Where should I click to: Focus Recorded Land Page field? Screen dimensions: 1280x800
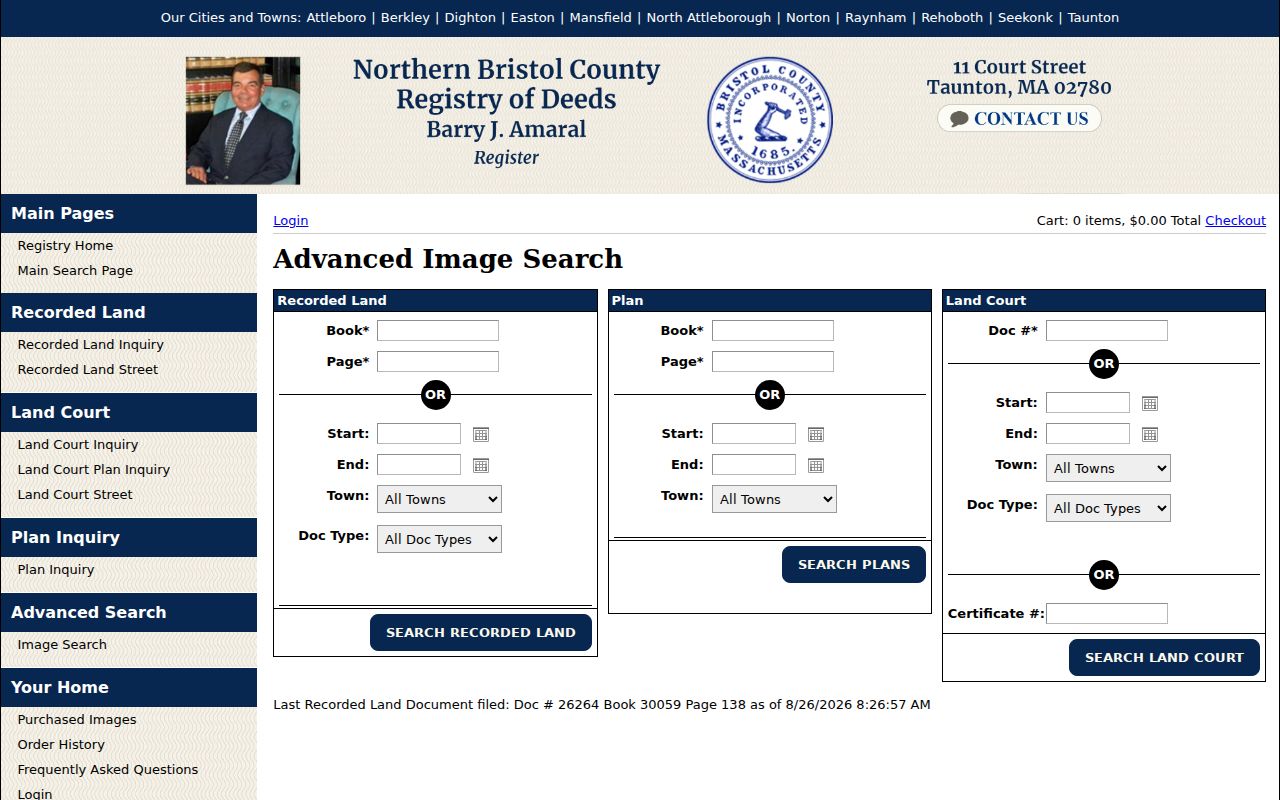438,361
